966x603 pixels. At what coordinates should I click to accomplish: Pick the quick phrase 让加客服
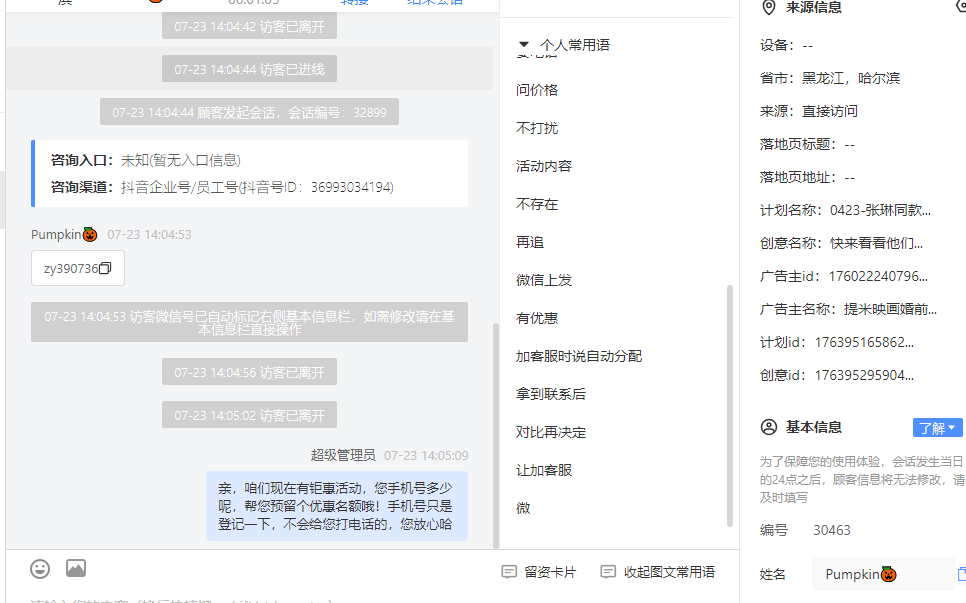point(544,471)
